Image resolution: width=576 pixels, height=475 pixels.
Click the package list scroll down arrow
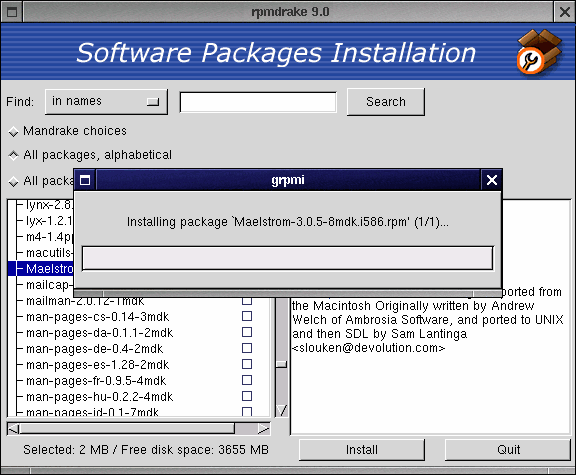click(282, 410)
